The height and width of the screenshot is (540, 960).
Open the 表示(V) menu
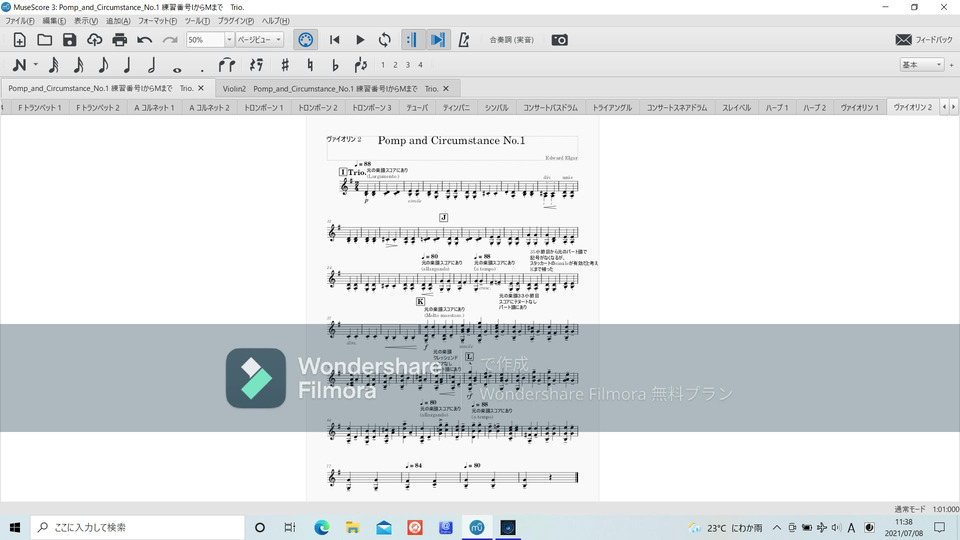click(x=86, y=21)
